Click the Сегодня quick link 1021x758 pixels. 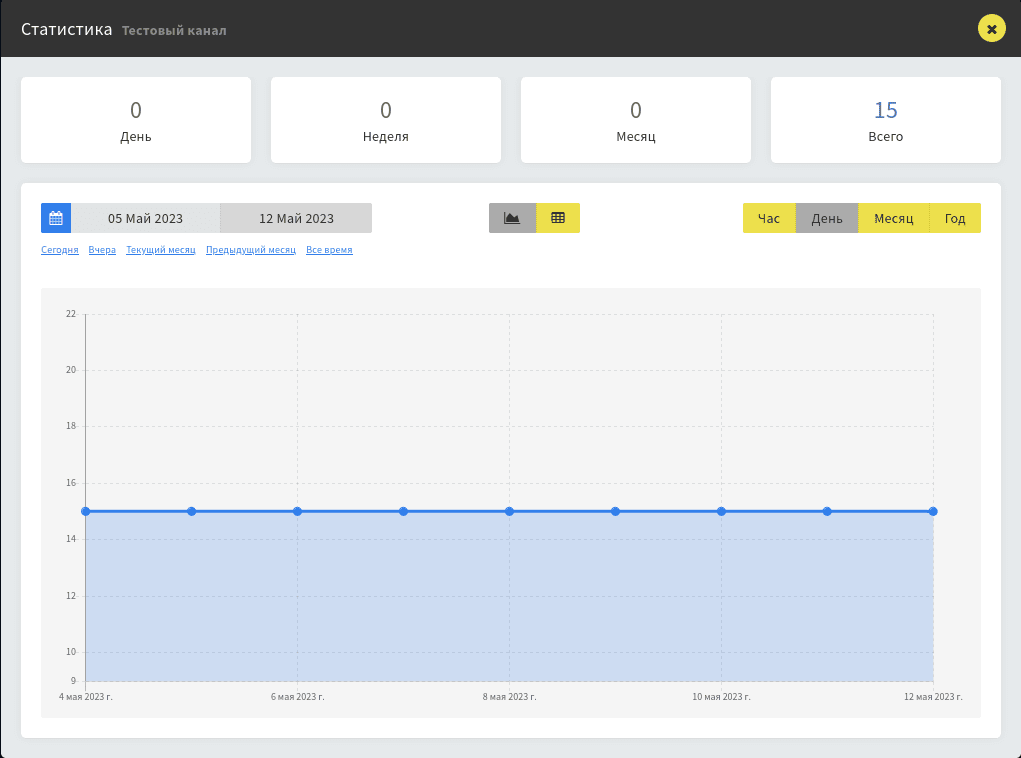coord(60,250)
